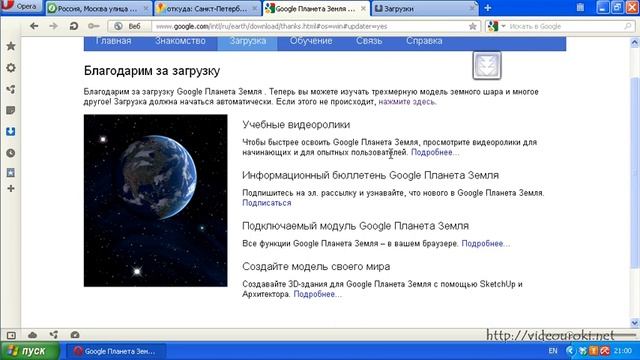Image resolution: width=640 pixels, height=360 pixels.
Task: Open the History clock panel in sidebar
Action: [11, 153]
